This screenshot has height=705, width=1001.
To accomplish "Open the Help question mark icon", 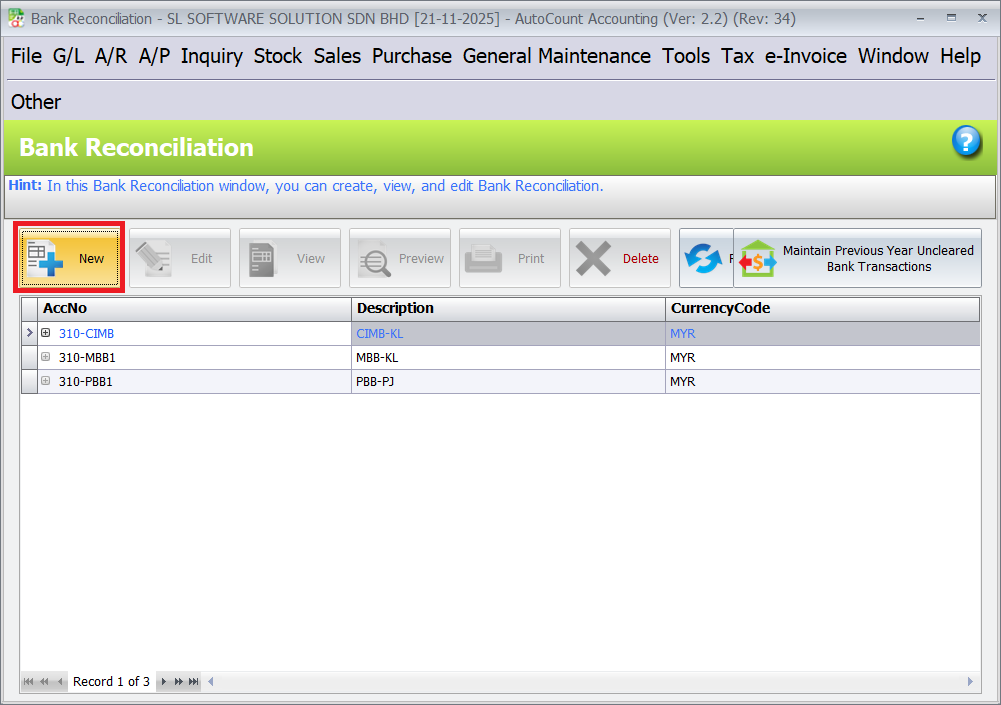I will 966,143.
